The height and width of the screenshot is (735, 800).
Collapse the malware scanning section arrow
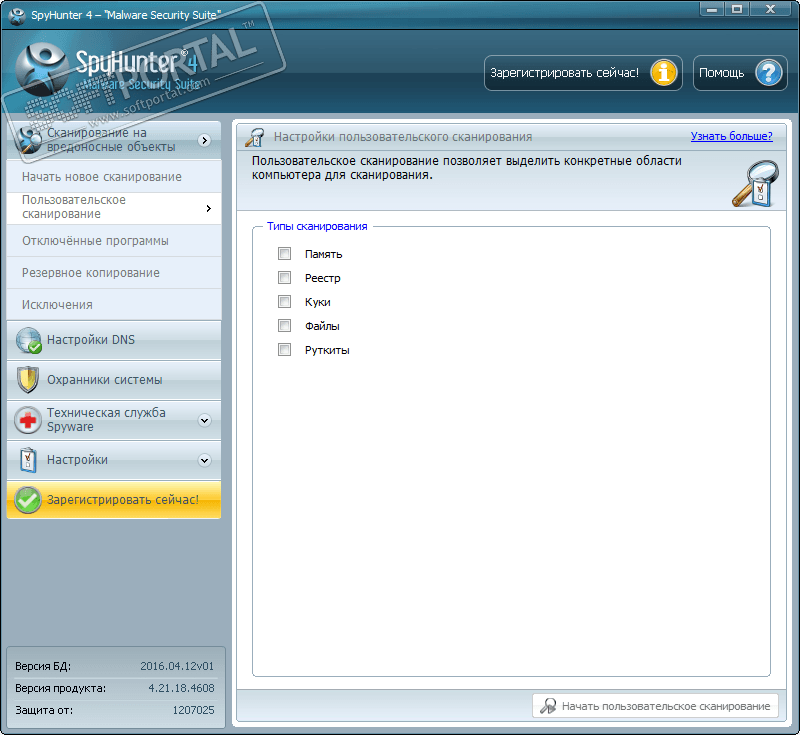point(205,140)
